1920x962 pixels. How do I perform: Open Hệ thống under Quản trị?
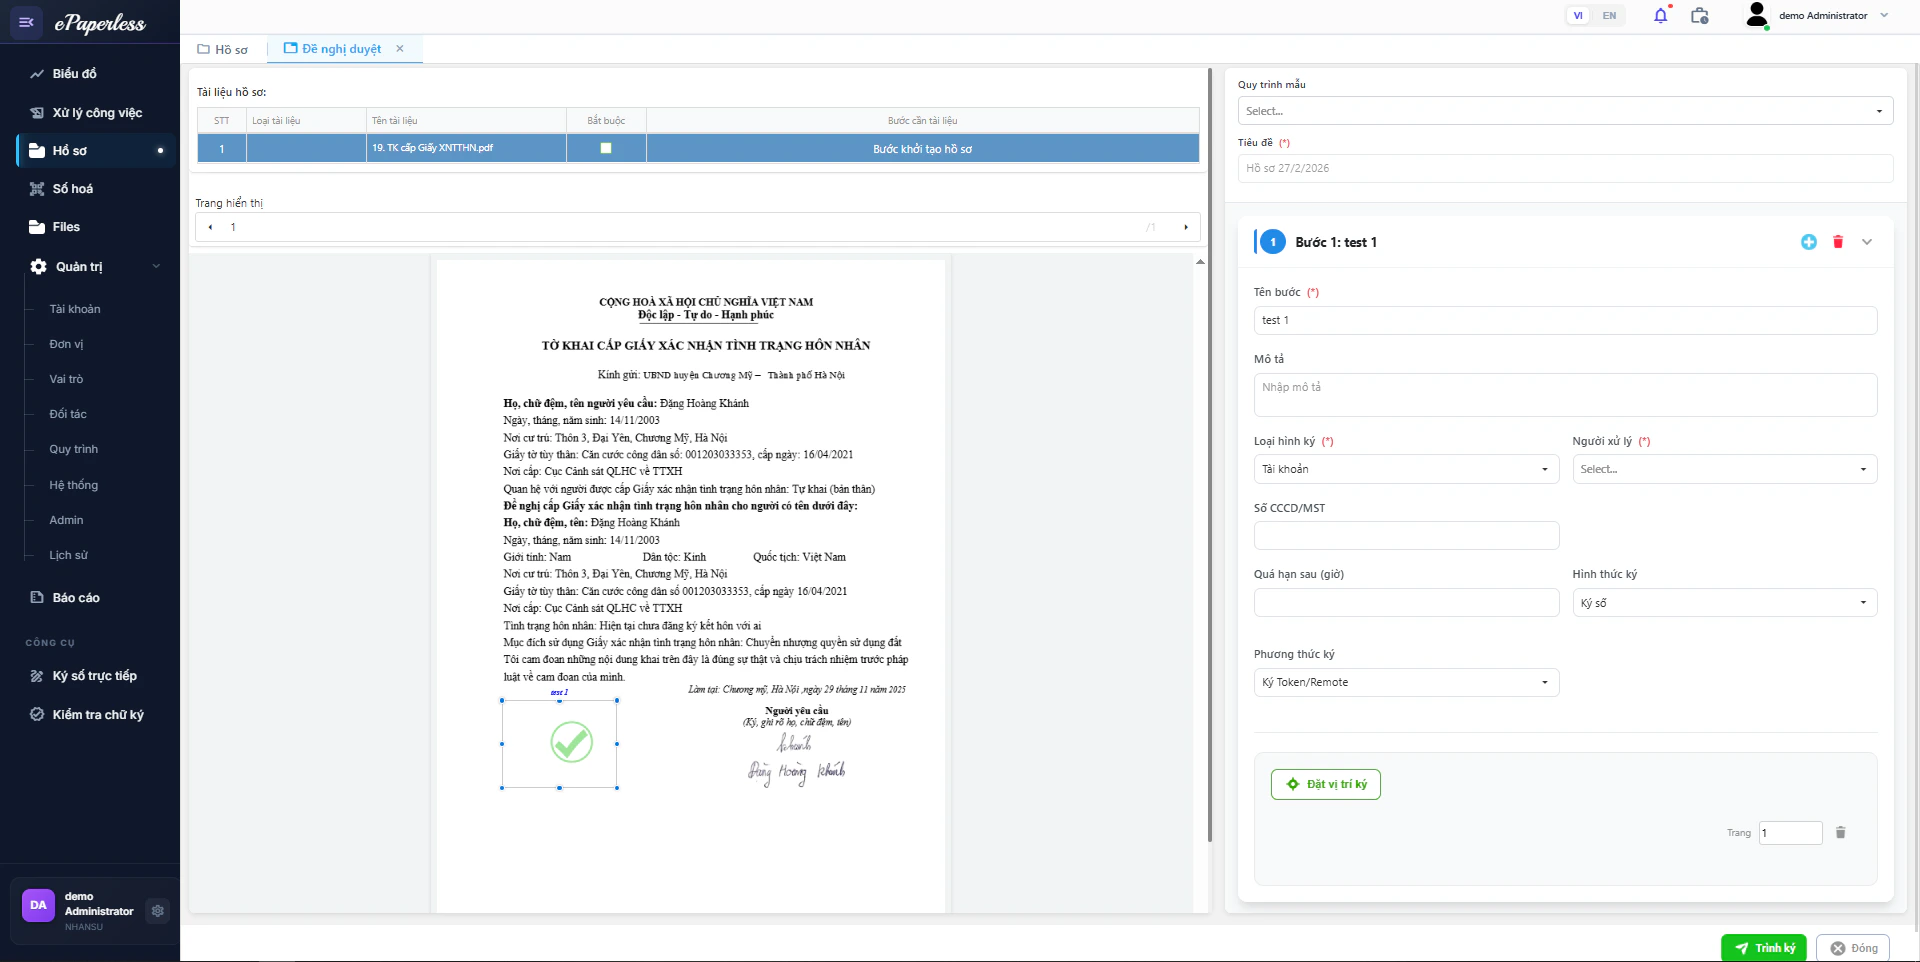[74, 485]
